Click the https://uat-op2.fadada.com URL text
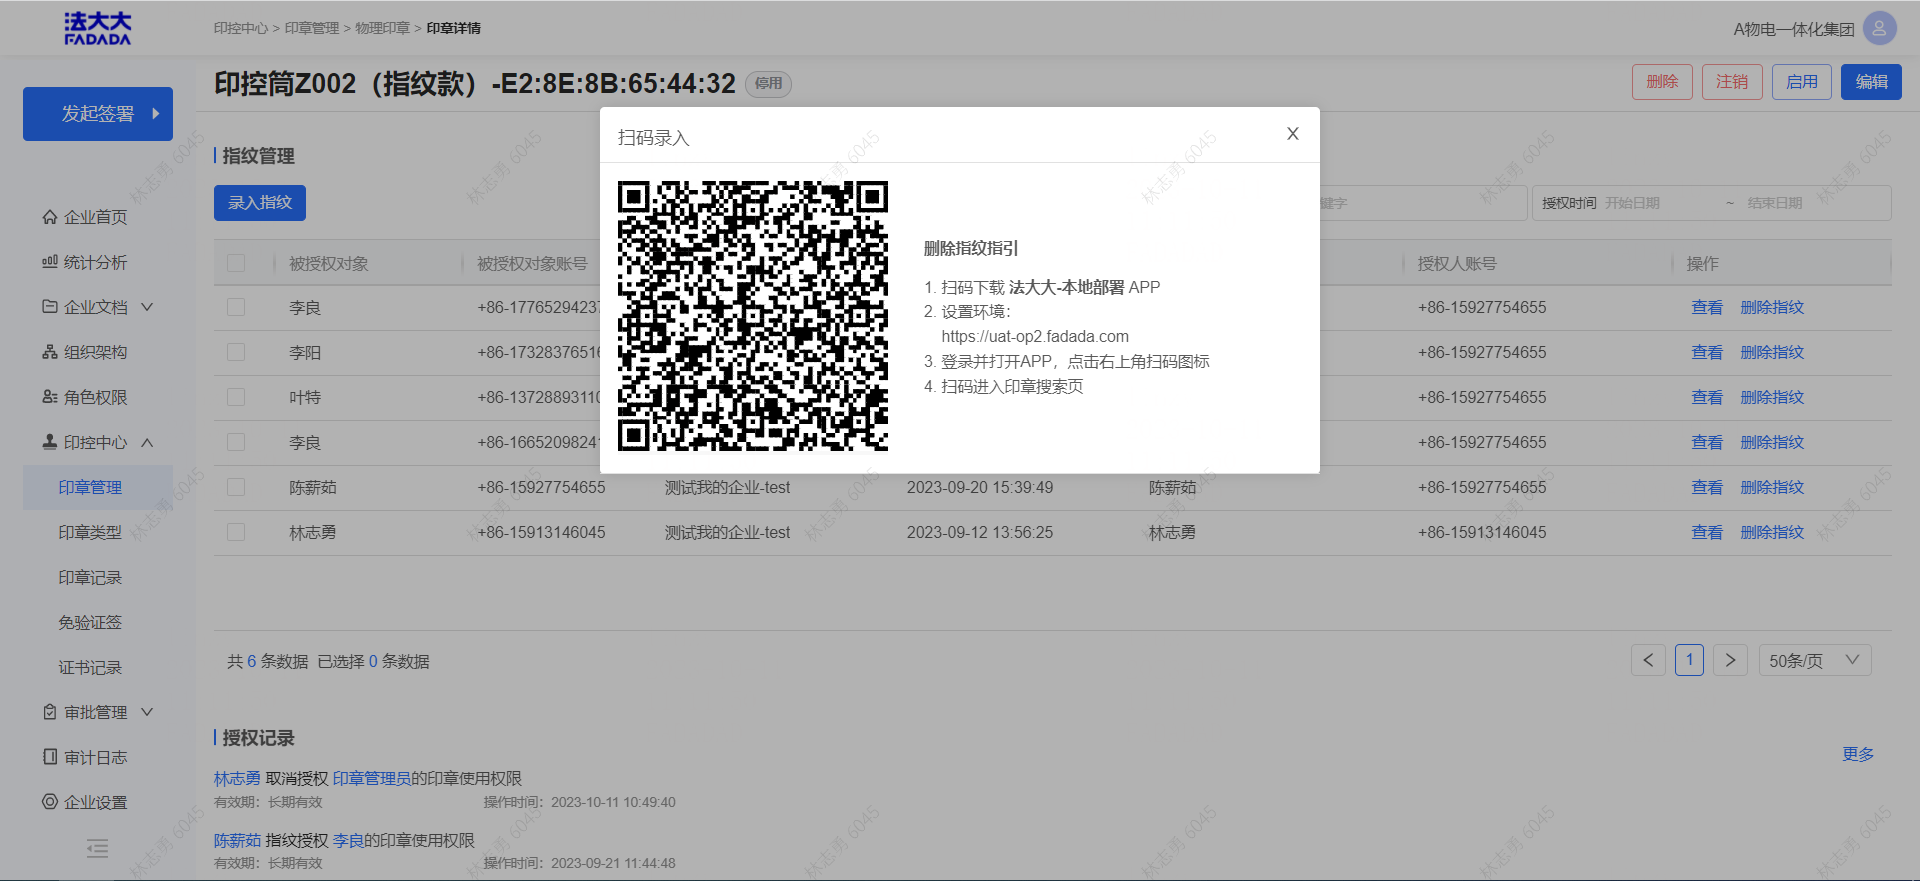Screen dimensions: 1920x881 [x=1035, y=337]
